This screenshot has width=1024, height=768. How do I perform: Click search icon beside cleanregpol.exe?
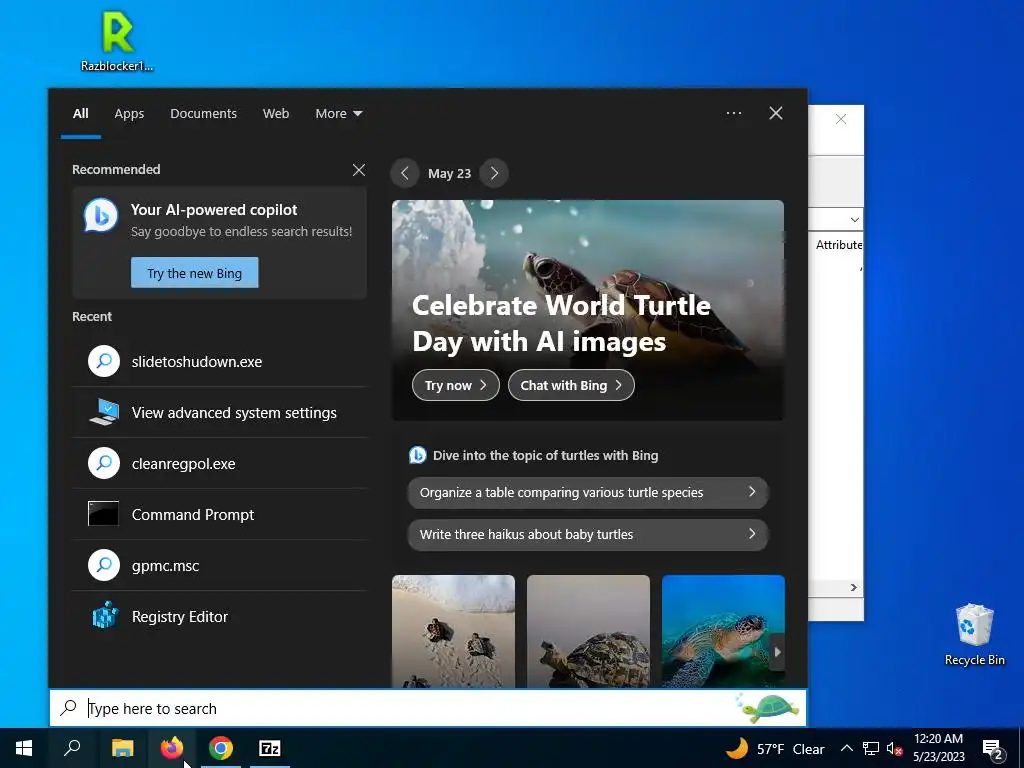(x=104, y=463)
